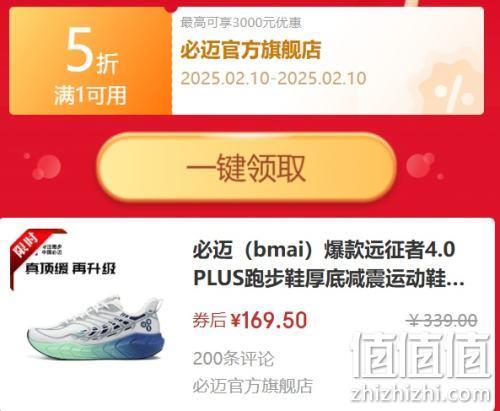
Task: Click the 值值值 watermark logo
Action: (x=421, y=356)
